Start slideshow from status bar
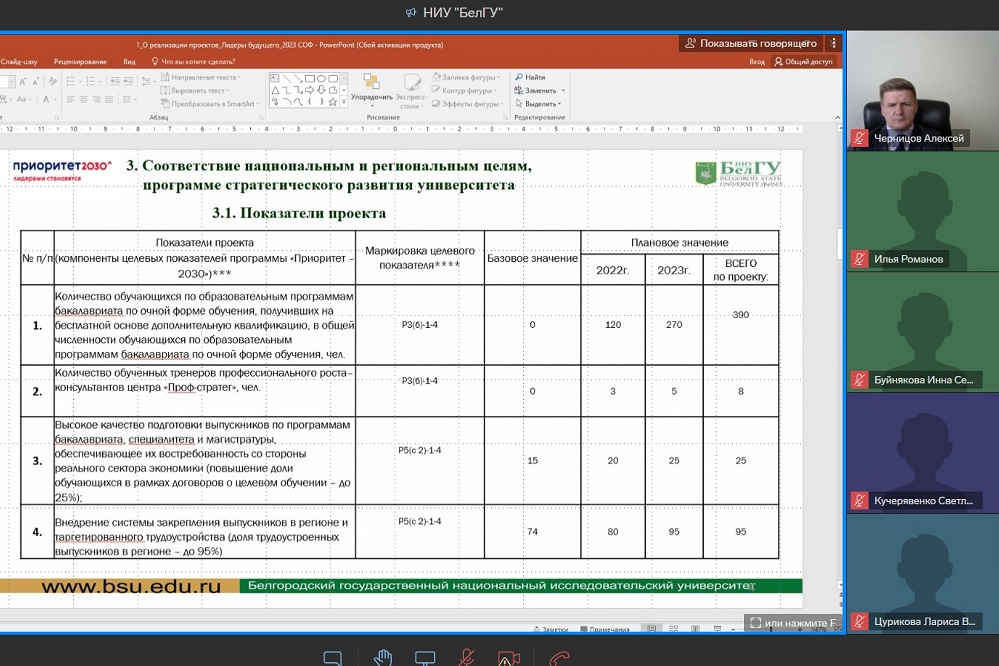The image size is (999, 666). (717, 629)
